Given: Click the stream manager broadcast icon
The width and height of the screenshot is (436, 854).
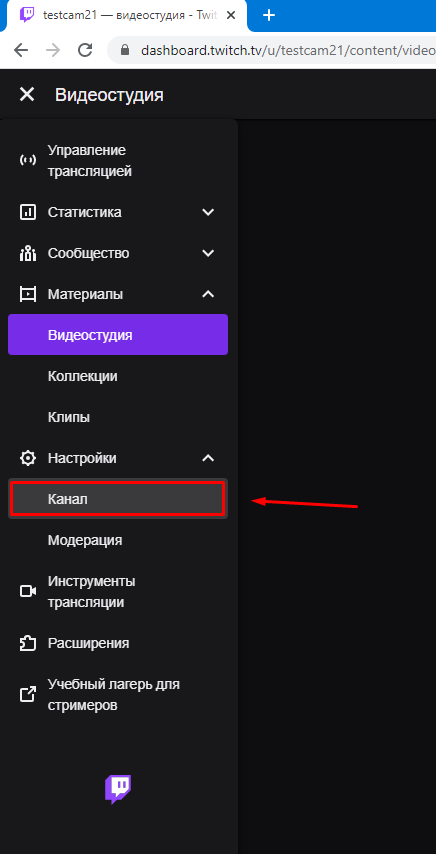Looking at the screenshot, I should coord(28,160).
